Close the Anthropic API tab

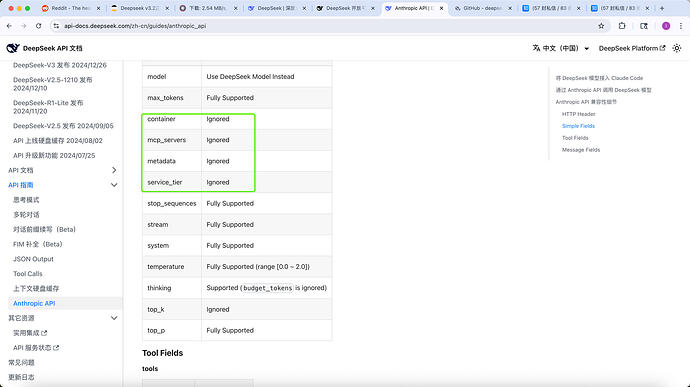(x=441, y=8)
